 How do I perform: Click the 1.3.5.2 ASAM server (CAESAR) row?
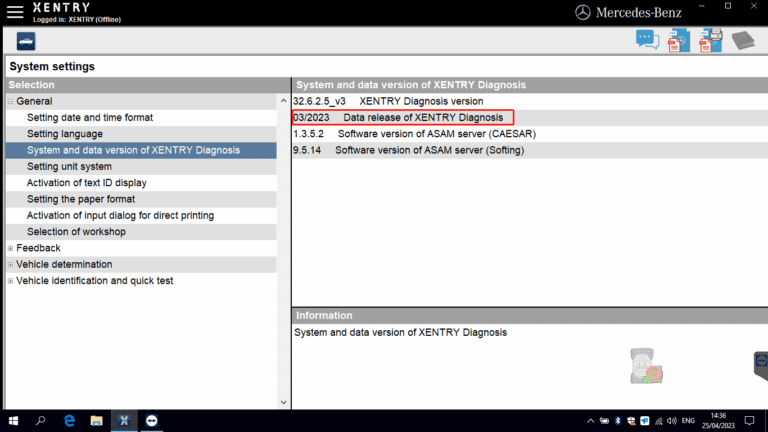[530, 134]
